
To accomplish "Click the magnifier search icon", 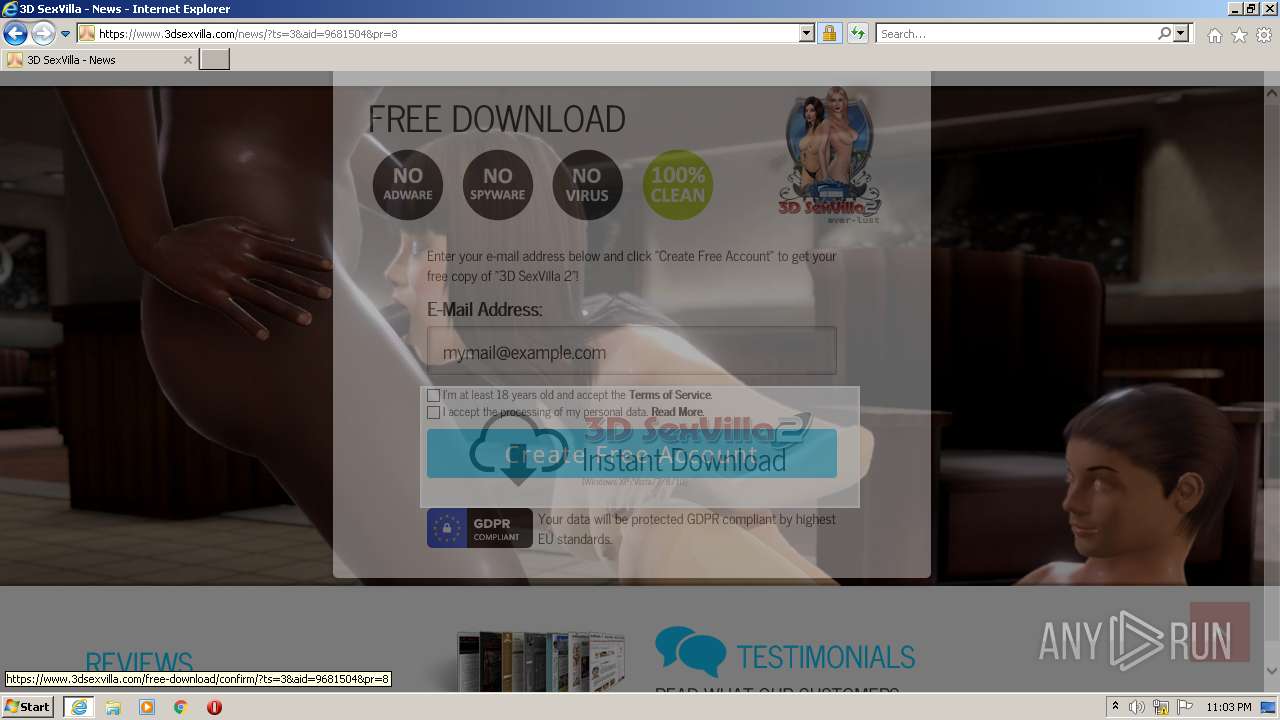I will coord(1164,34).
